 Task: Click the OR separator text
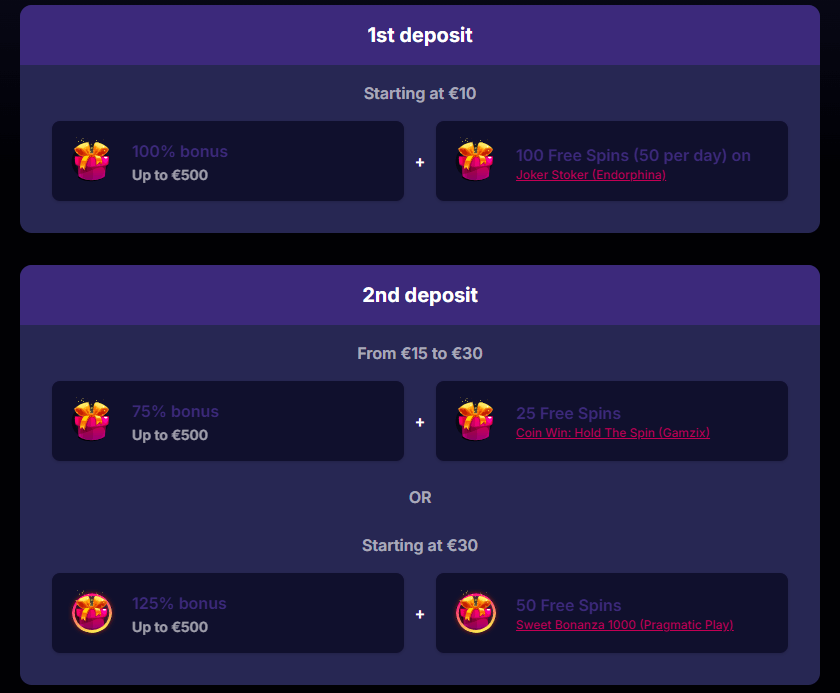(x=420, y=497)
